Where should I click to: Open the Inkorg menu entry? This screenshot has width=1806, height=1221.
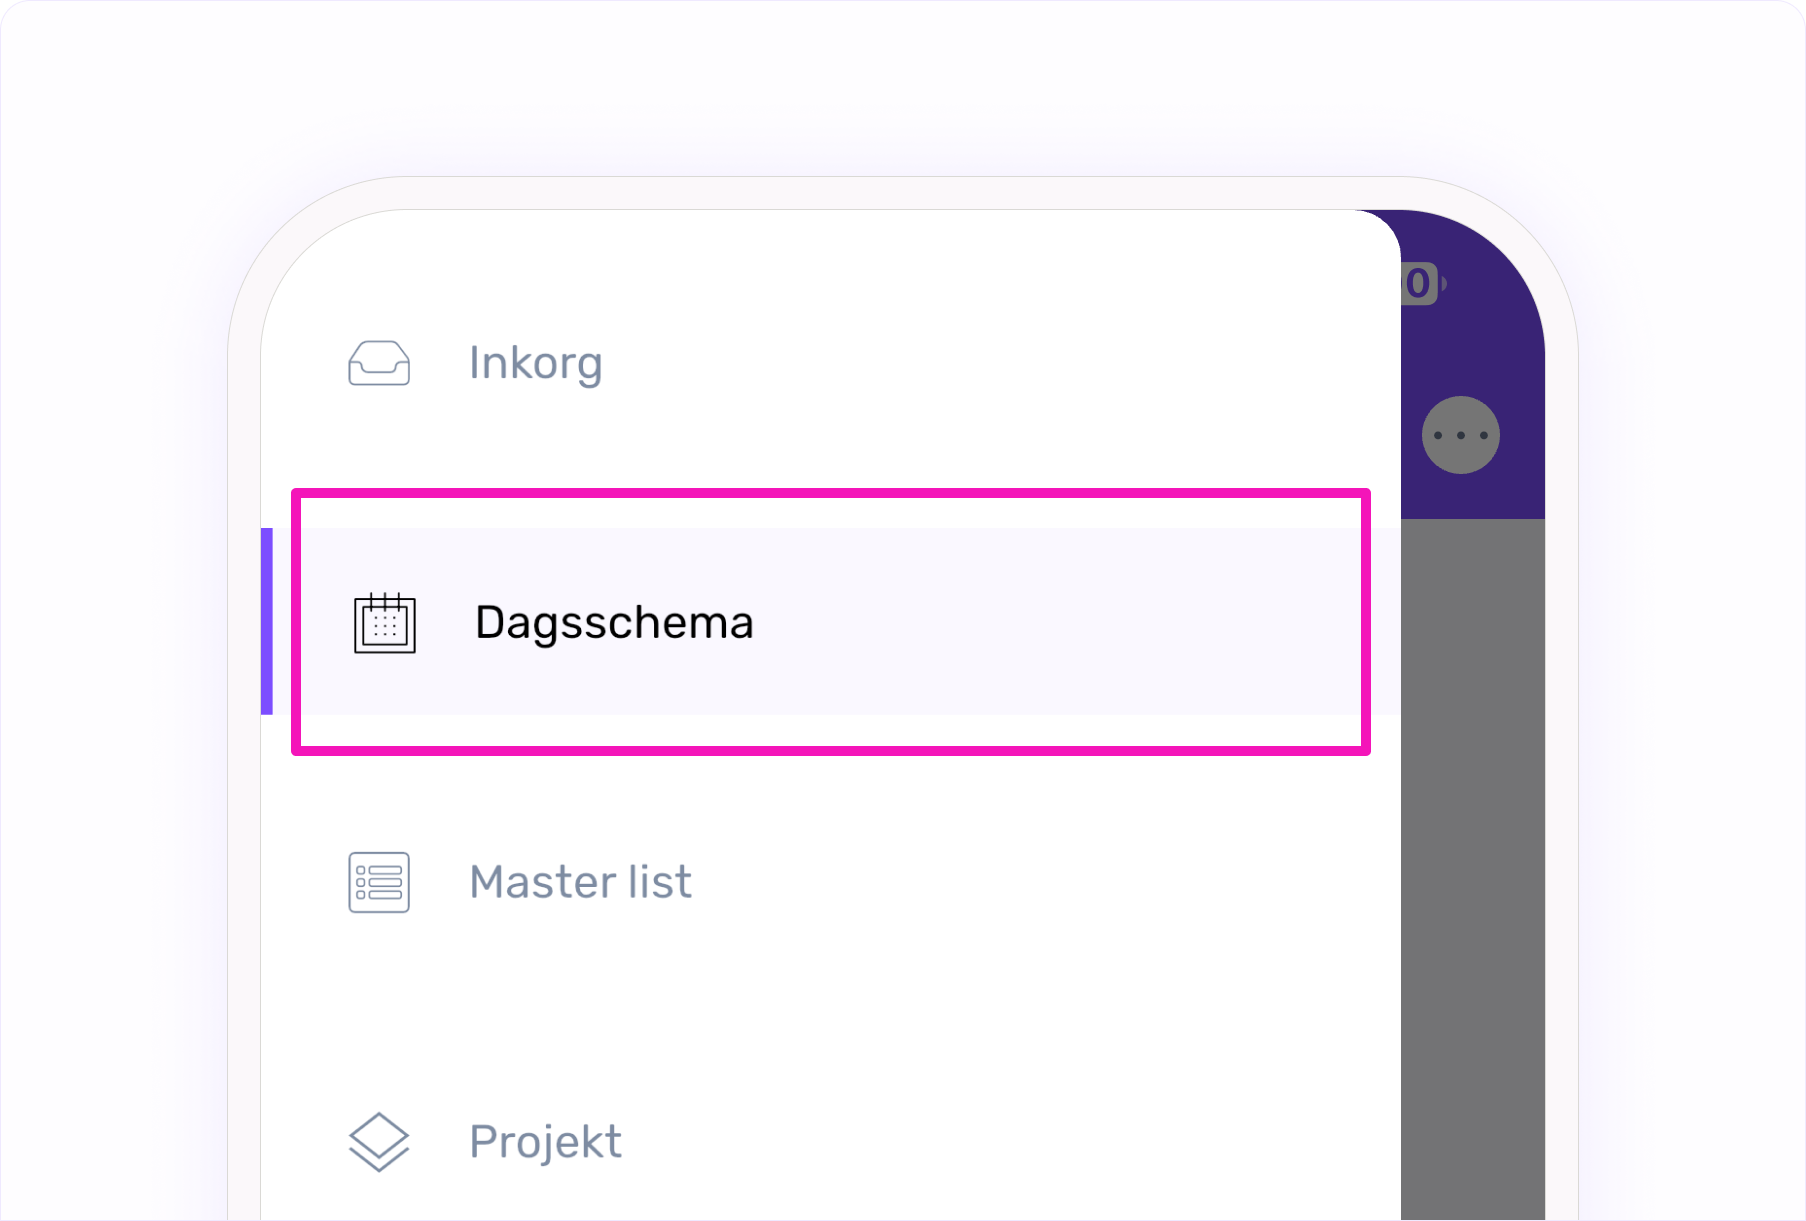pyautogui.click(x=535, y=363)
